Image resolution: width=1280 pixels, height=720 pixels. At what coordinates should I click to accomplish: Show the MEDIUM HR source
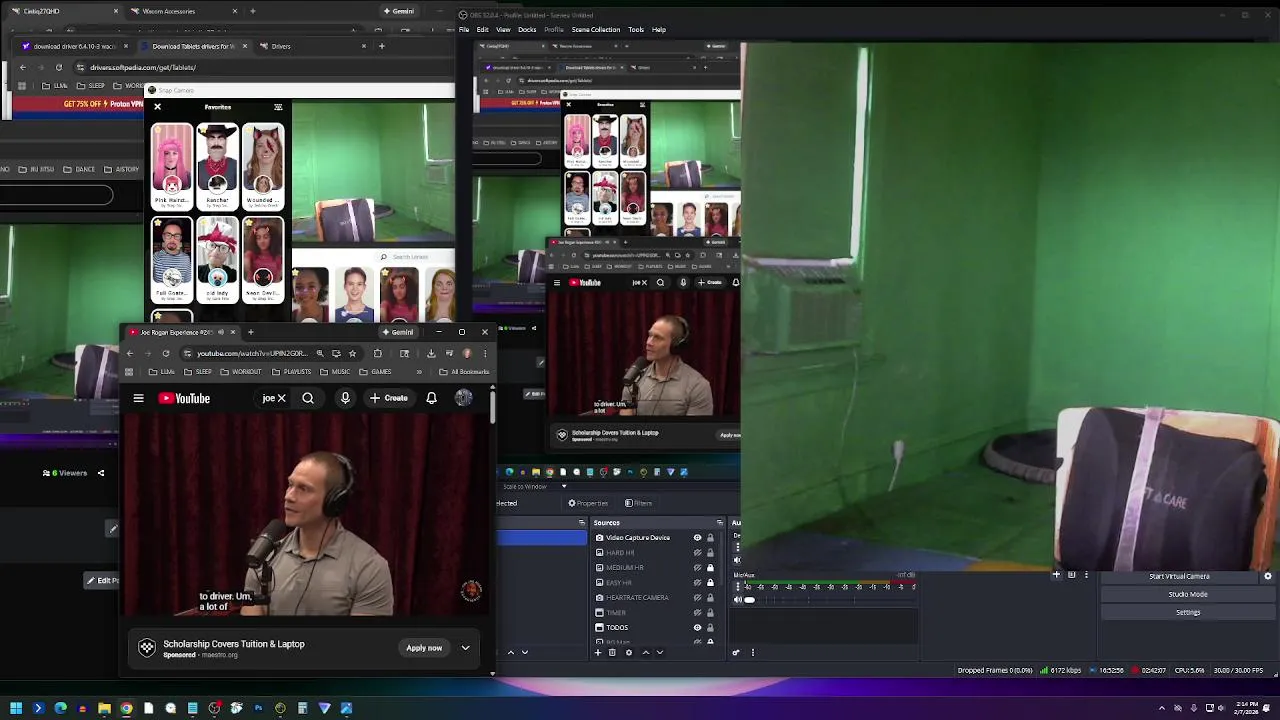point(697,568)
